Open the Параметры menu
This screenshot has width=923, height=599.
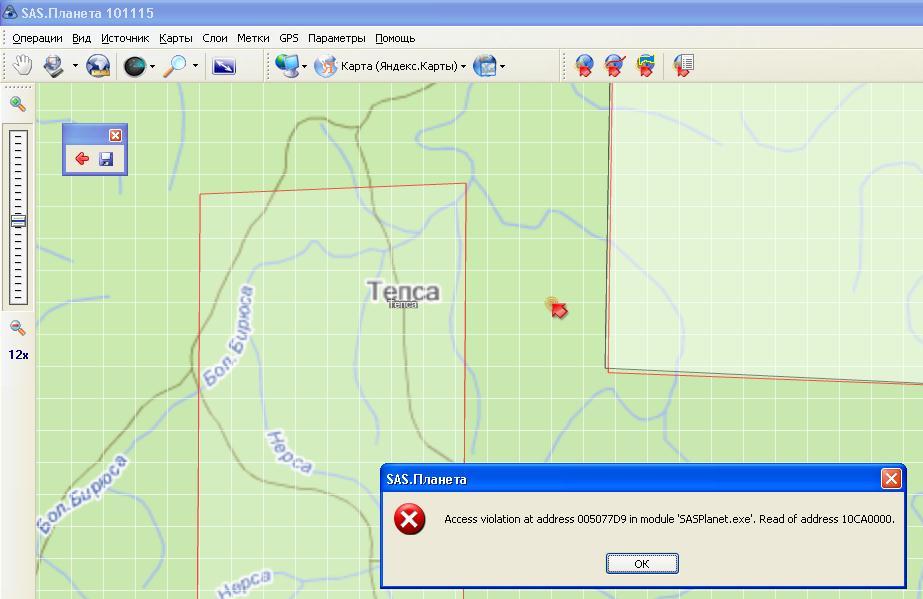(337, 38)
